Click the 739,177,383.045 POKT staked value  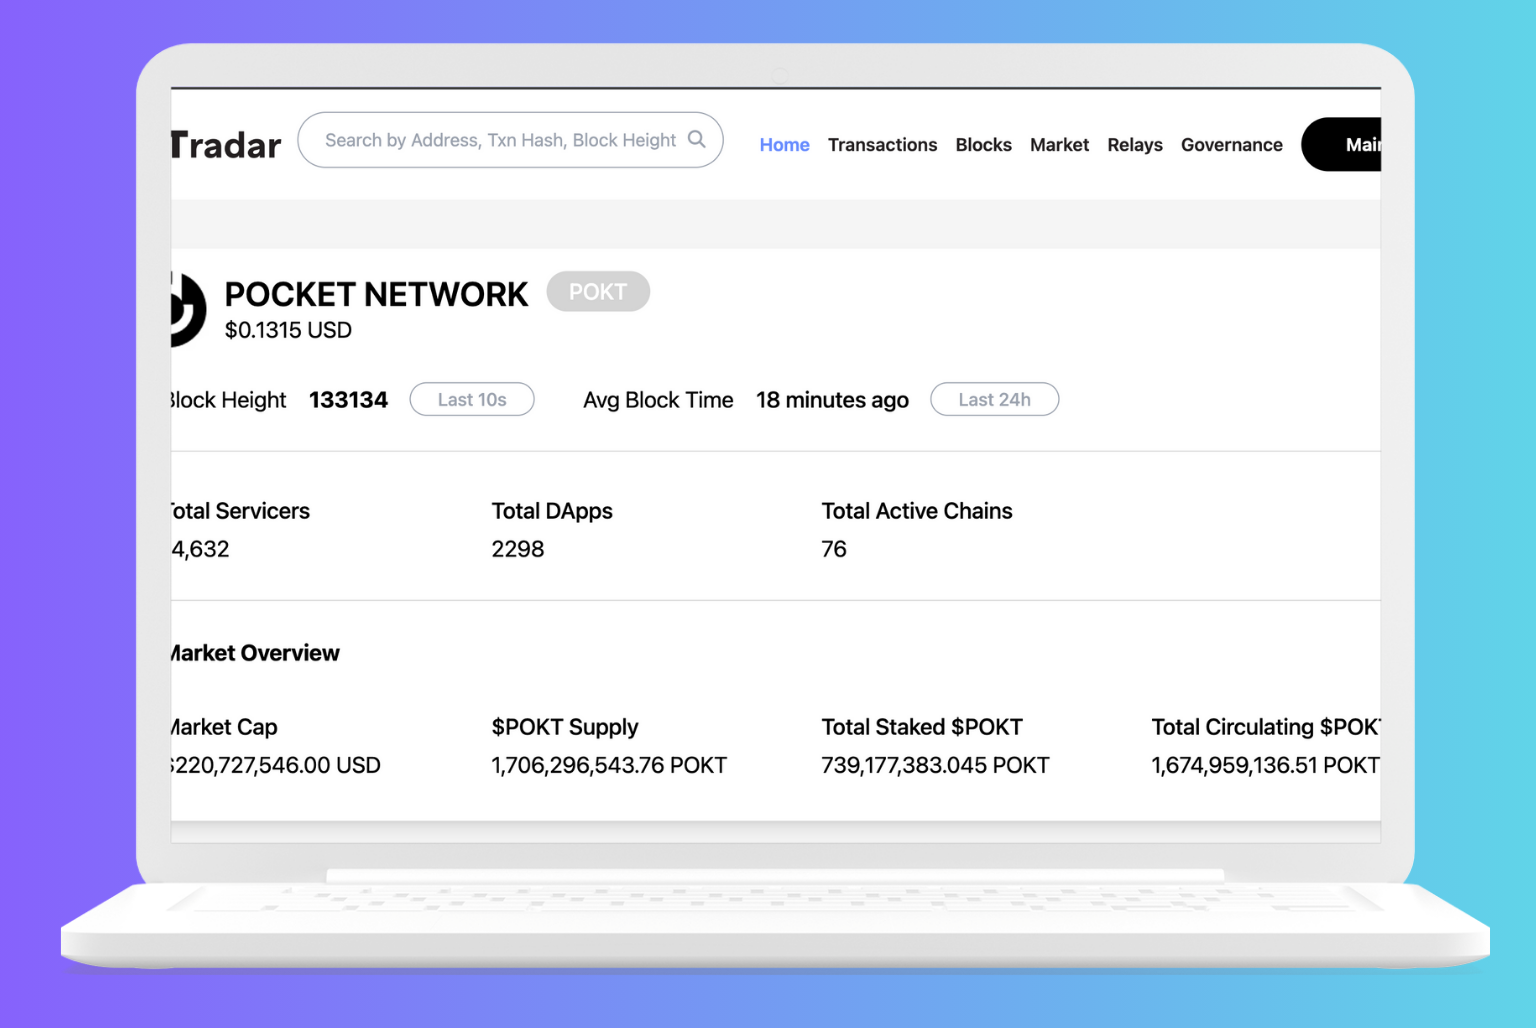pyautogui.click(x=935, y=765)
